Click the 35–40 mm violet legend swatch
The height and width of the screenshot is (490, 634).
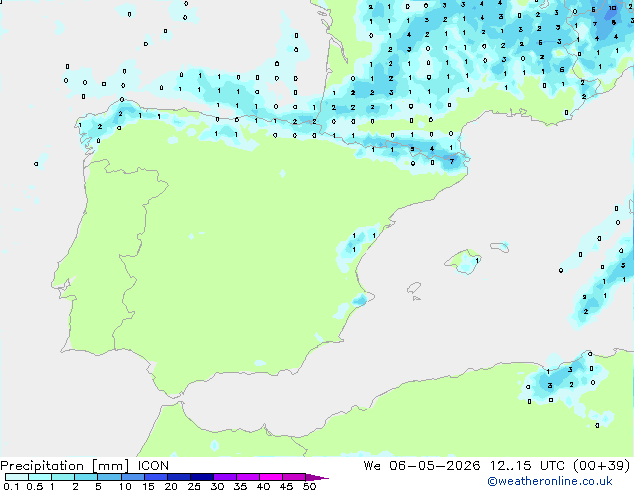247,477
